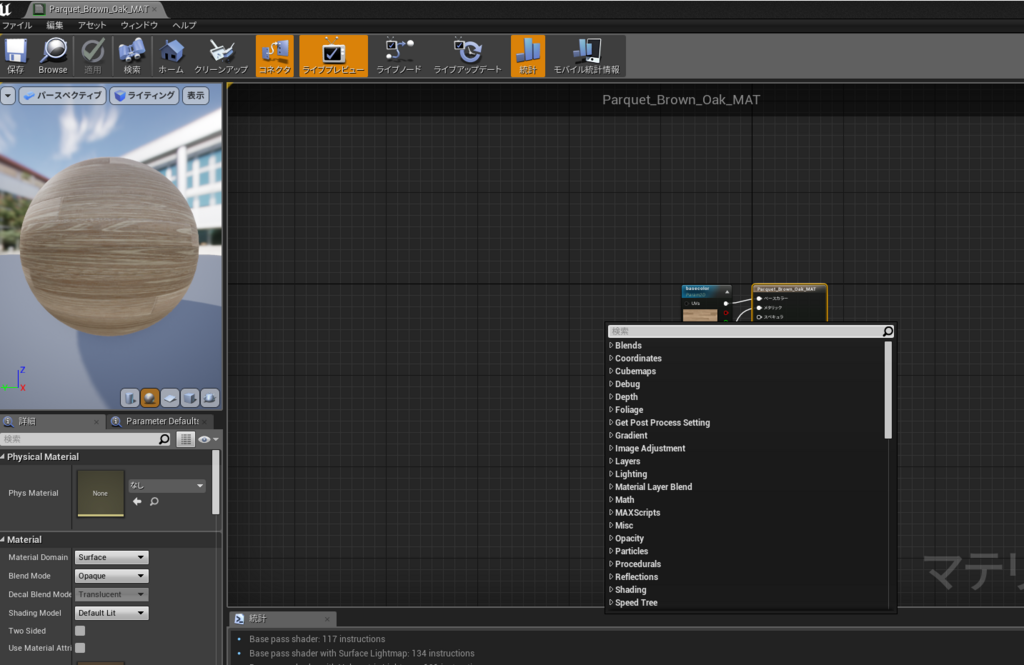This screenshot has height=665, width=1024.
Task: Open the Material Domain Surface dropdown
Action: 112,557
